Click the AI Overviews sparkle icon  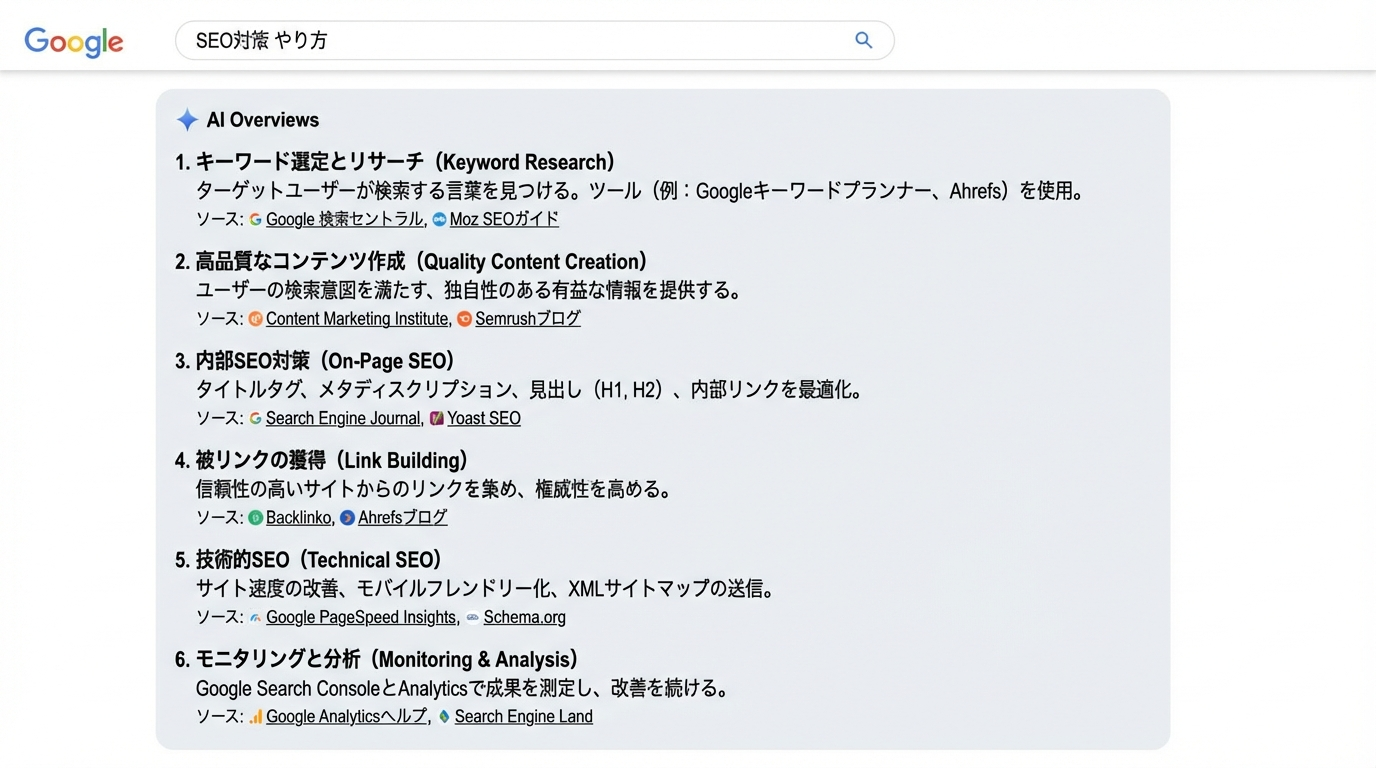tap(186, 119)
